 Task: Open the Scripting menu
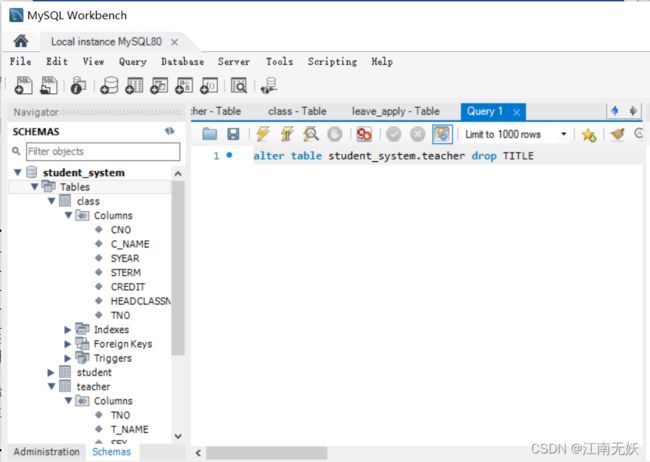332,61
